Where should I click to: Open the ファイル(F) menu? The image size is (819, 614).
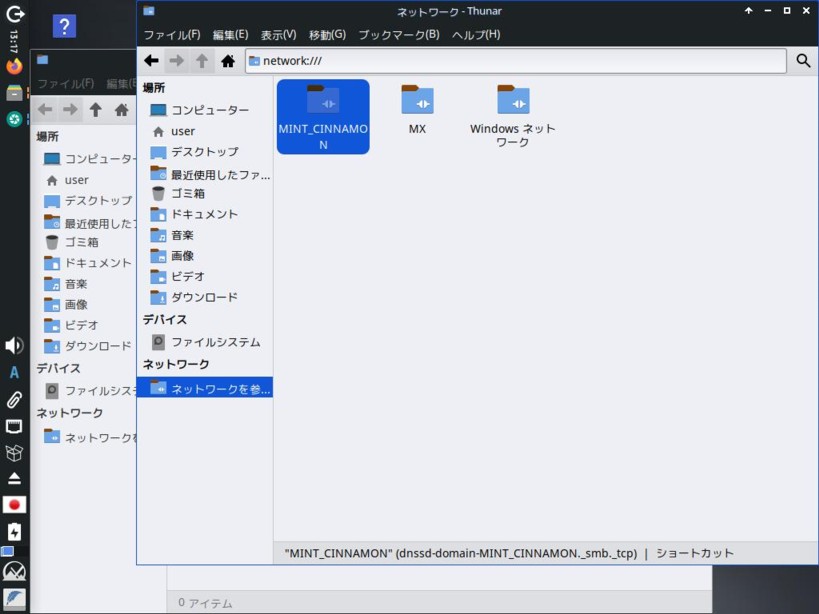pyautogui.click(x=171, y=35)
